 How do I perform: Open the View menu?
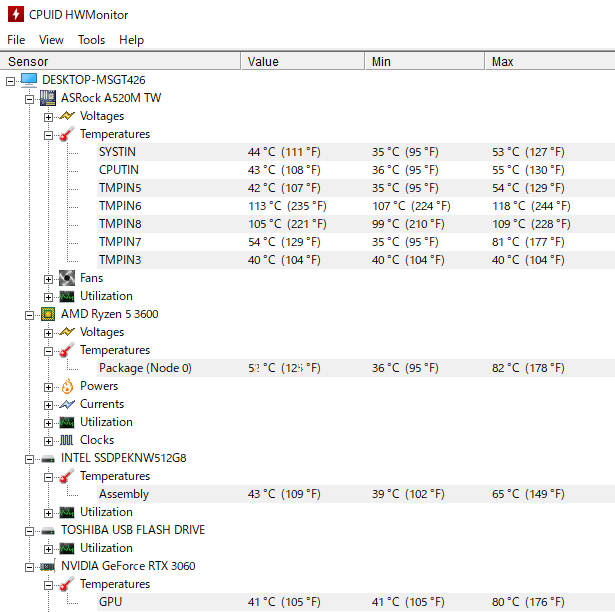point(51,40)
